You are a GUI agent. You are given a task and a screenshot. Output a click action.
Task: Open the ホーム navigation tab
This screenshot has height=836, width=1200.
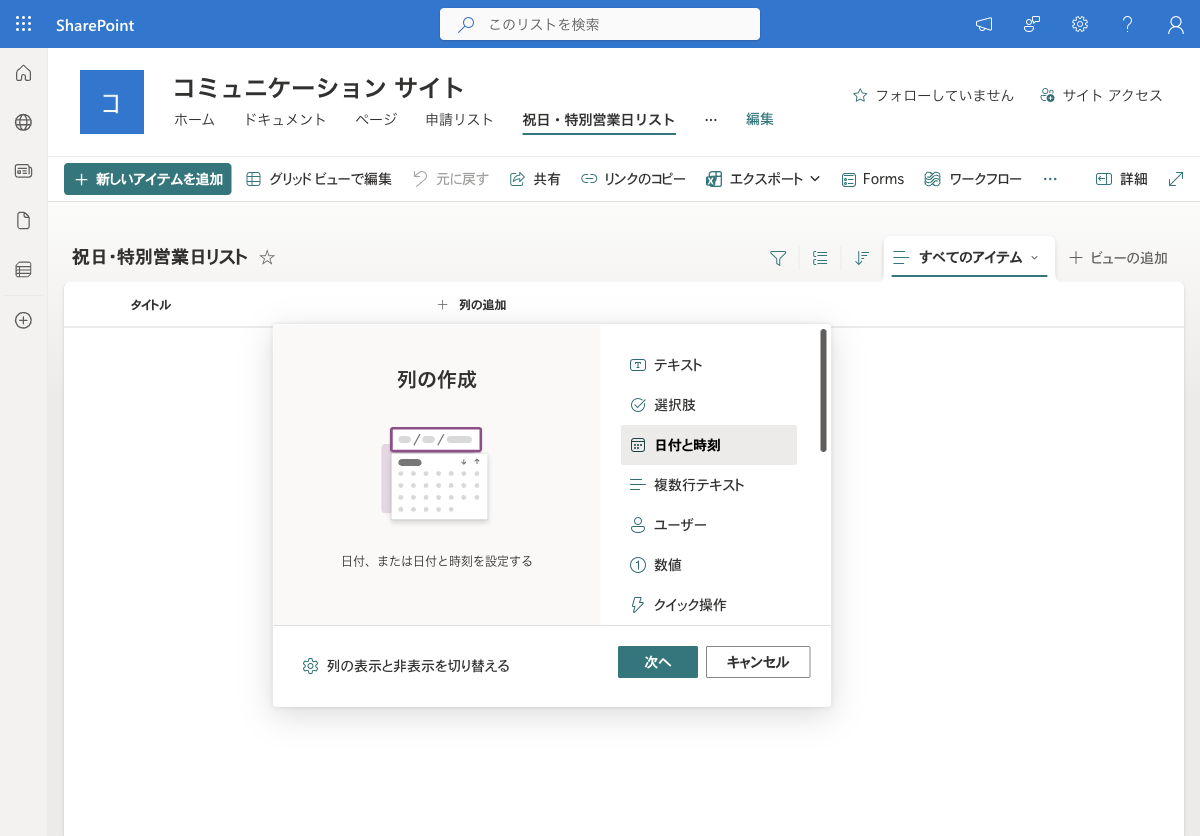(194, 119)
